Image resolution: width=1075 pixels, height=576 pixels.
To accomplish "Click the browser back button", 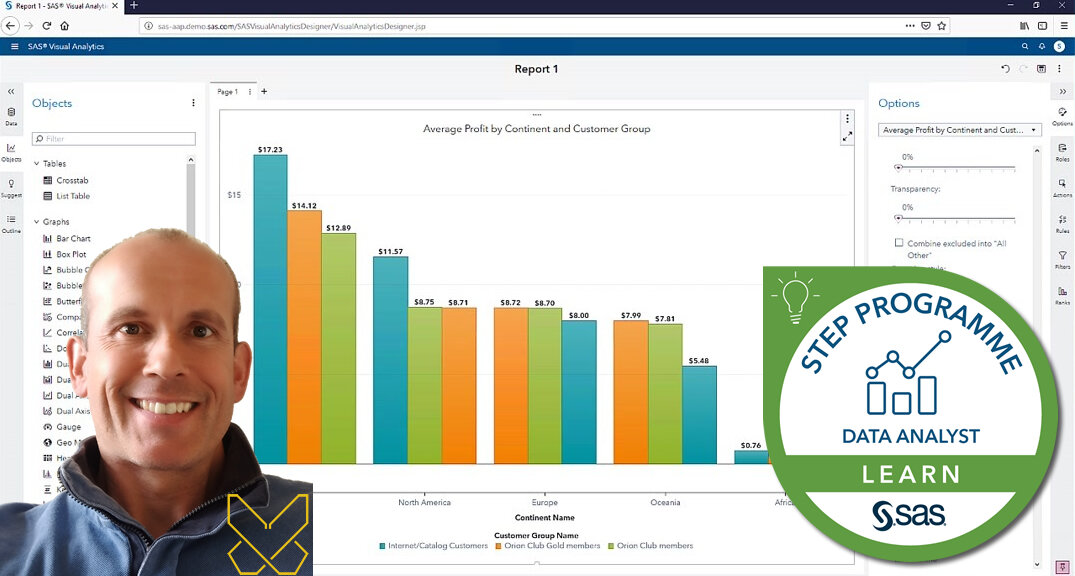I will coord(10,25).
